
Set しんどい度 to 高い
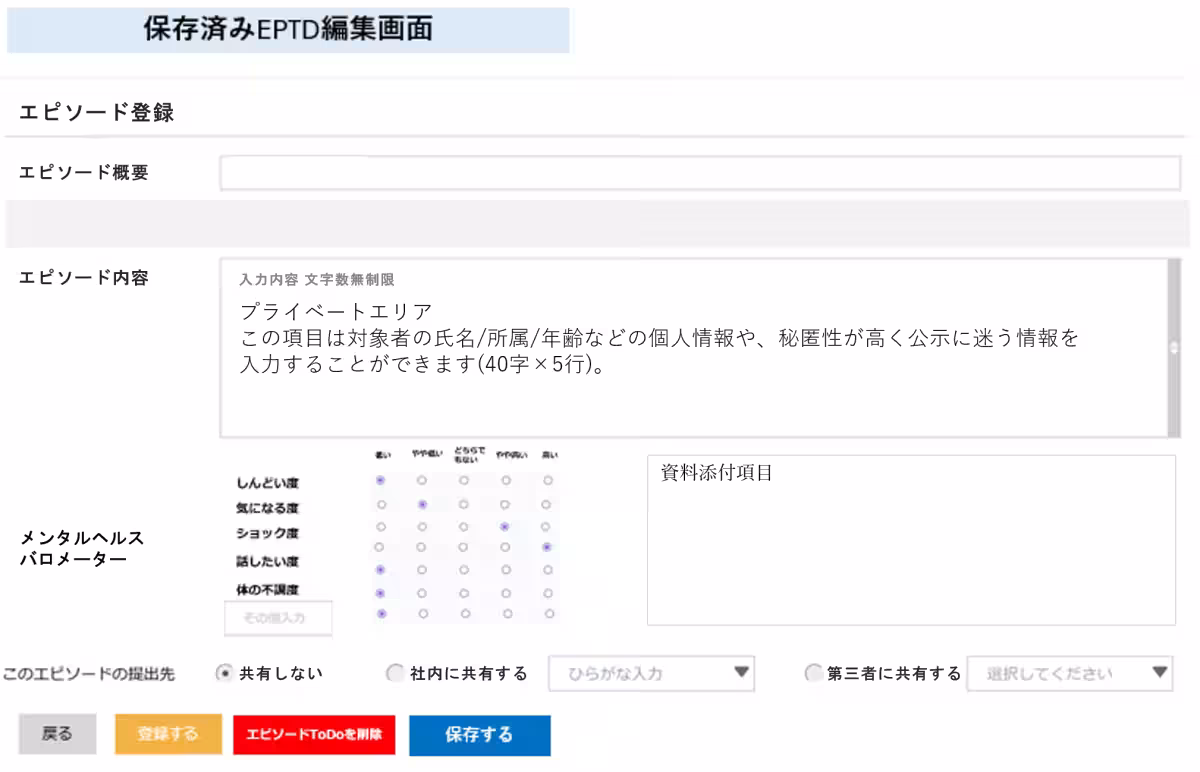pos(548,480)
